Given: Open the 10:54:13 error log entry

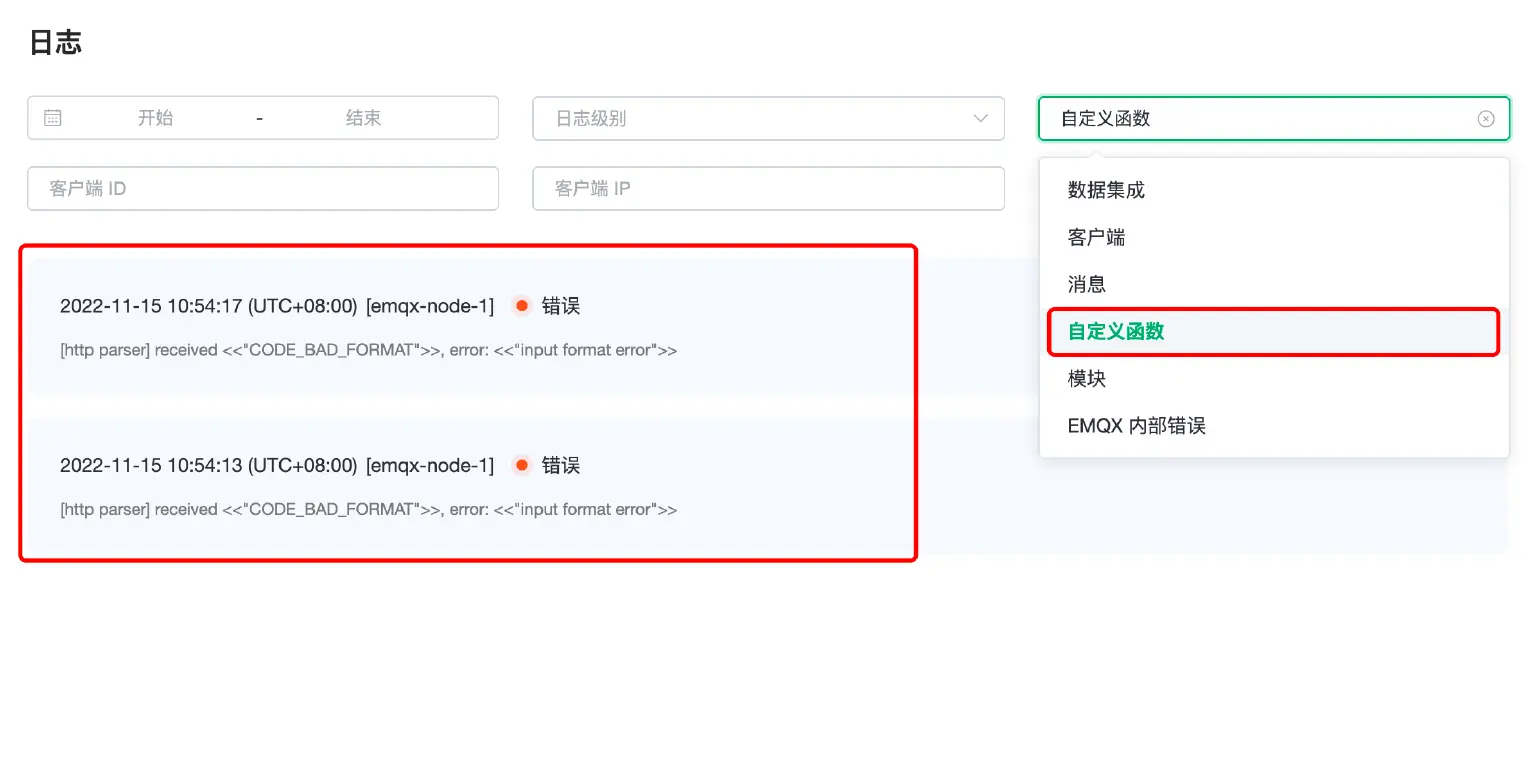Looking at the screenshot, I should pyautogui.click(x=370, y=486).
